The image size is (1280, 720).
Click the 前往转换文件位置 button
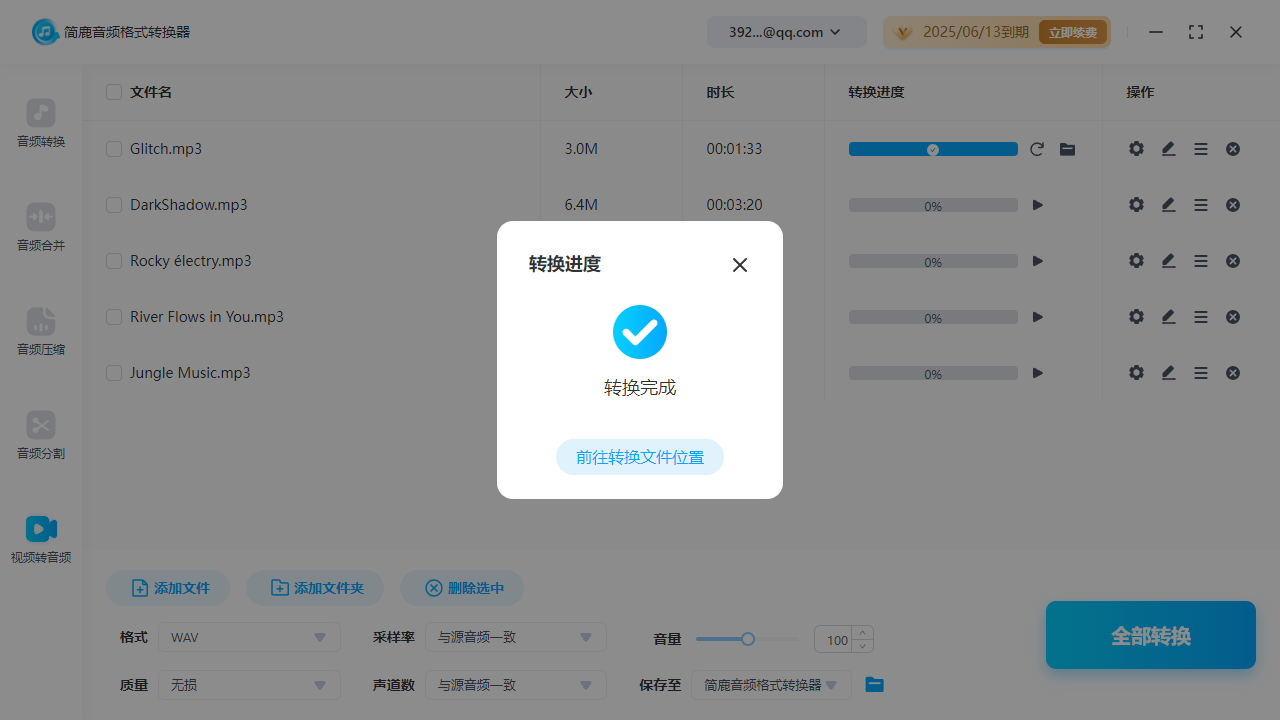click(640, 457)
